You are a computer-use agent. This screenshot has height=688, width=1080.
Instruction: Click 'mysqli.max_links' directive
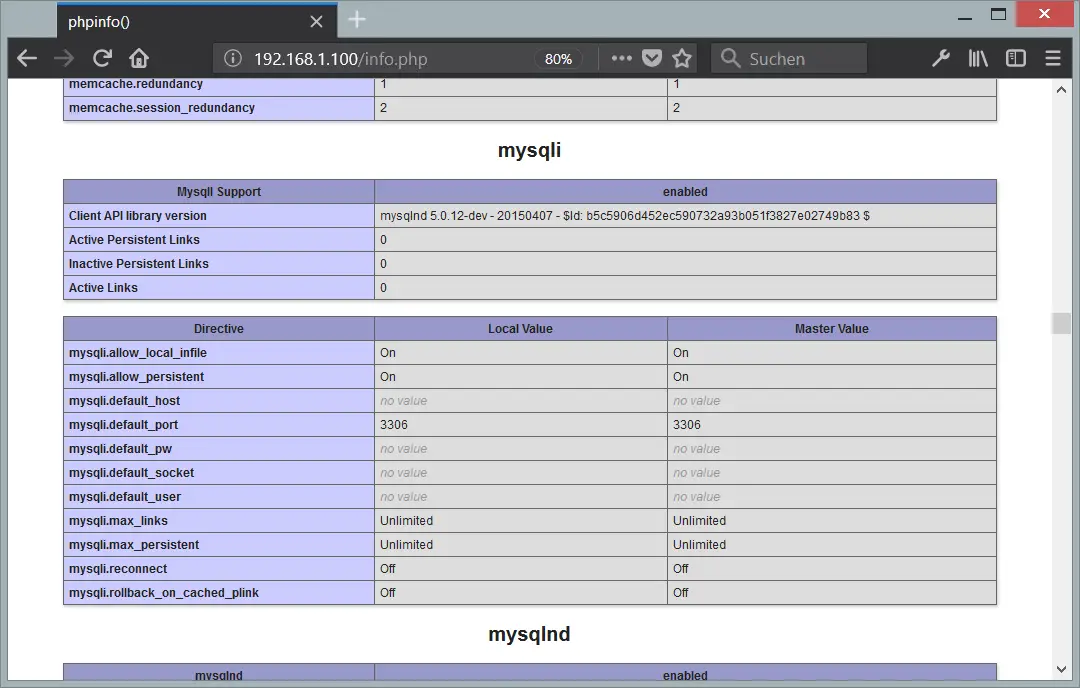tap(118, 521)
